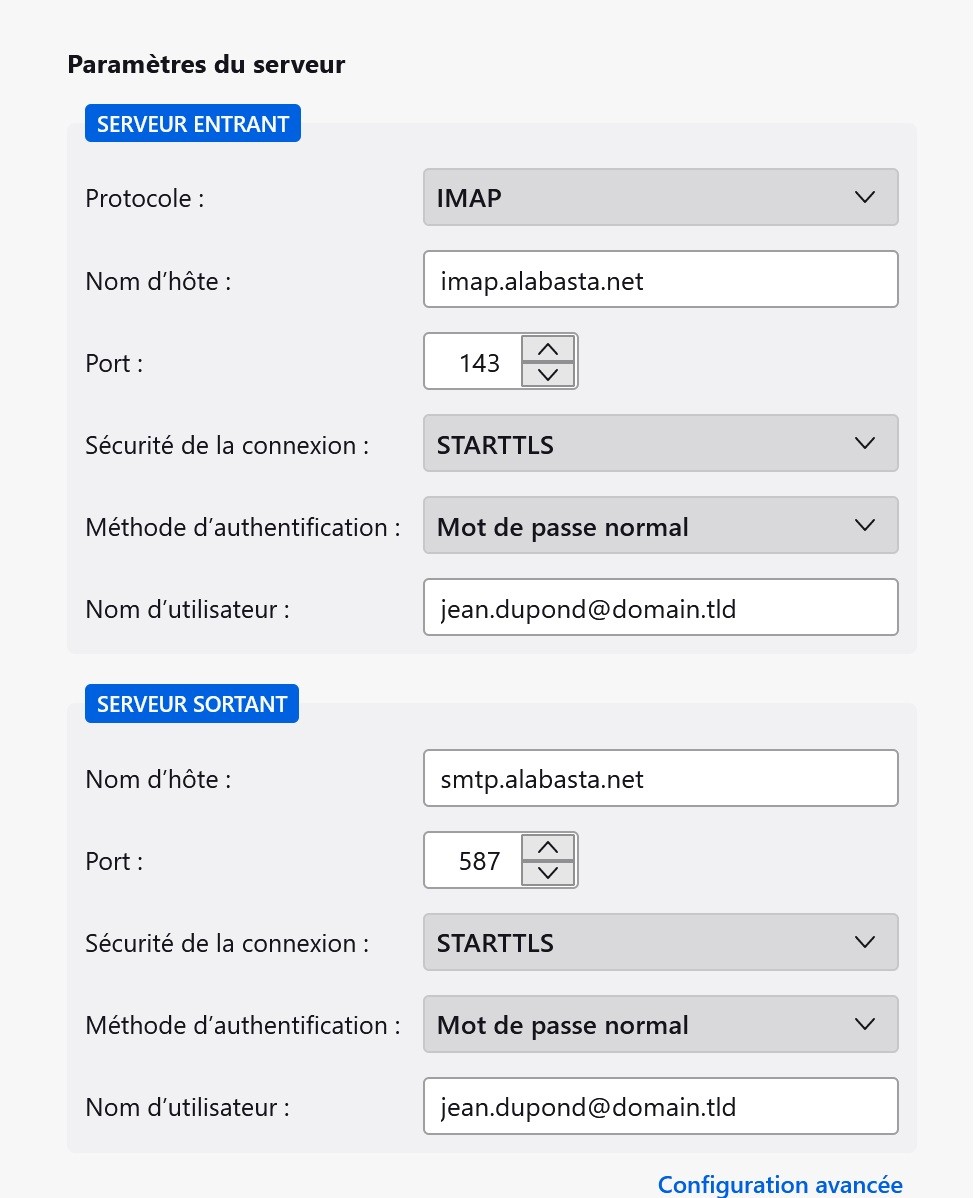Select the smtp.alabasta.net hostname field
This screenshot has width=974, height=1198.
click(x=660, y=778)
